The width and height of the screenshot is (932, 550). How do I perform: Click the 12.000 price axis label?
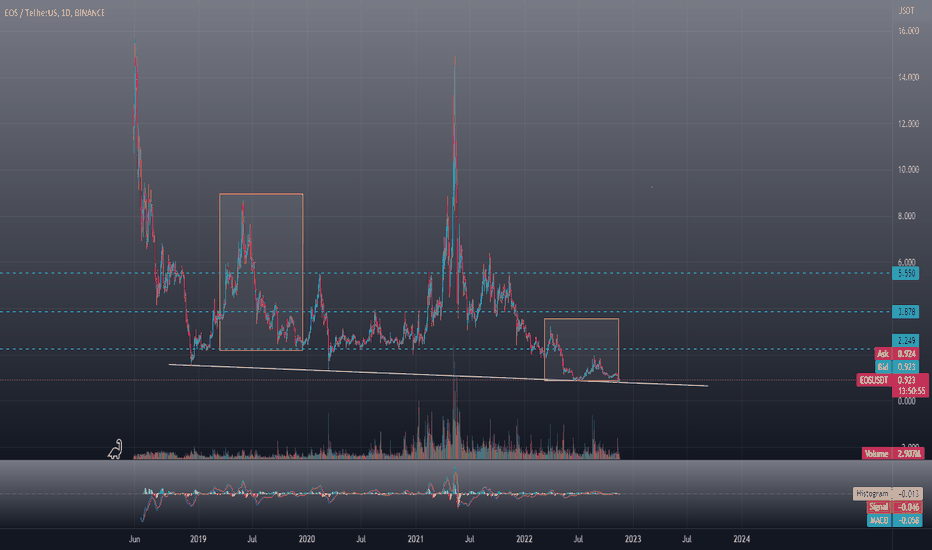pyautogui.click(x=908, y=124)
